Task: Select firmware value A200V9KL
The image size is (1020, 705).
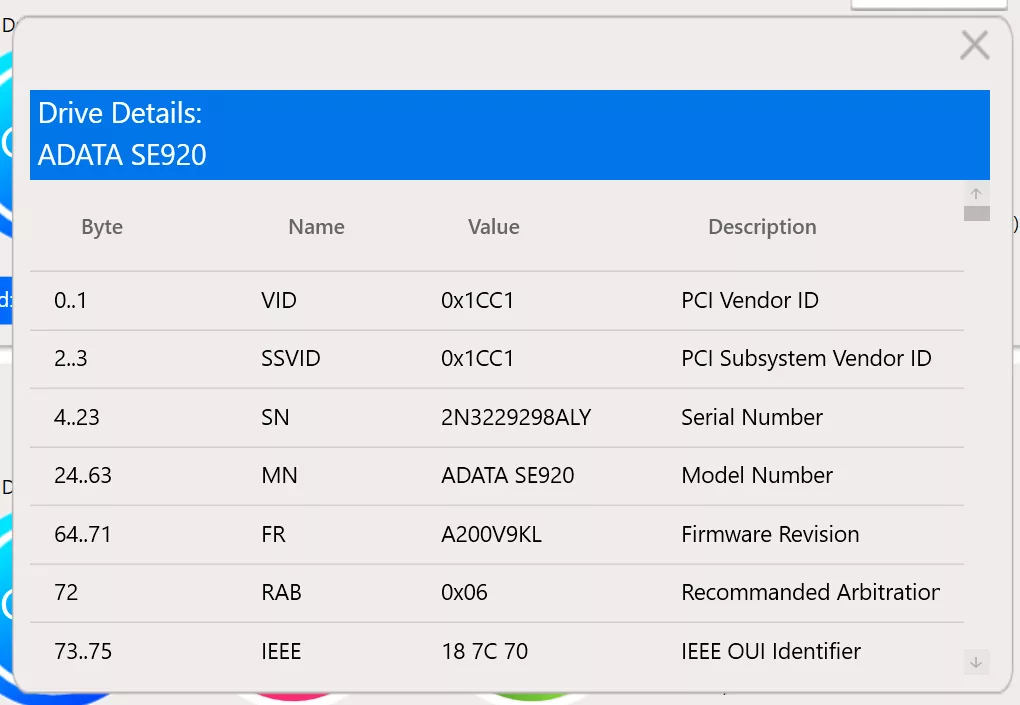Action: click(491, 535)
